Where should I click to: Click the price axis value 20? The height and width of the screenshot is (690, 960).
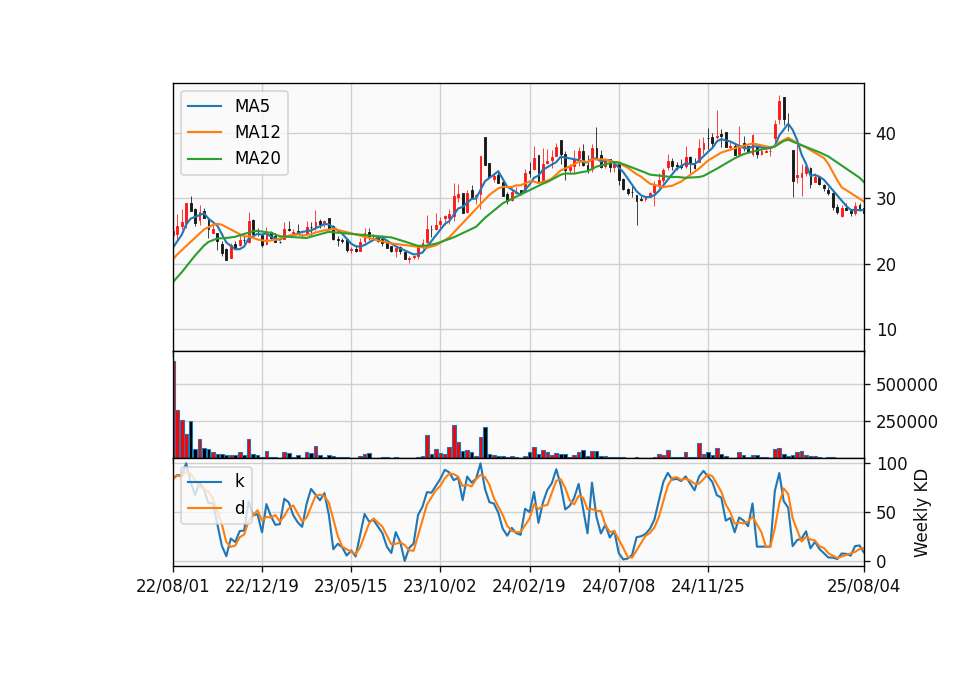[886, 264]
